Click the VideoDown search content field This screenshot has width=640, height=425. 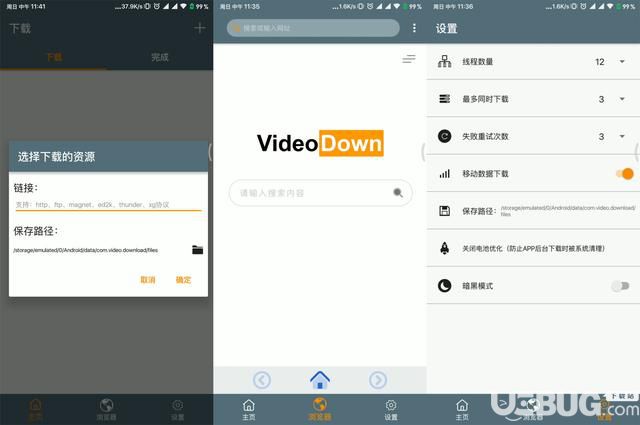320,193
